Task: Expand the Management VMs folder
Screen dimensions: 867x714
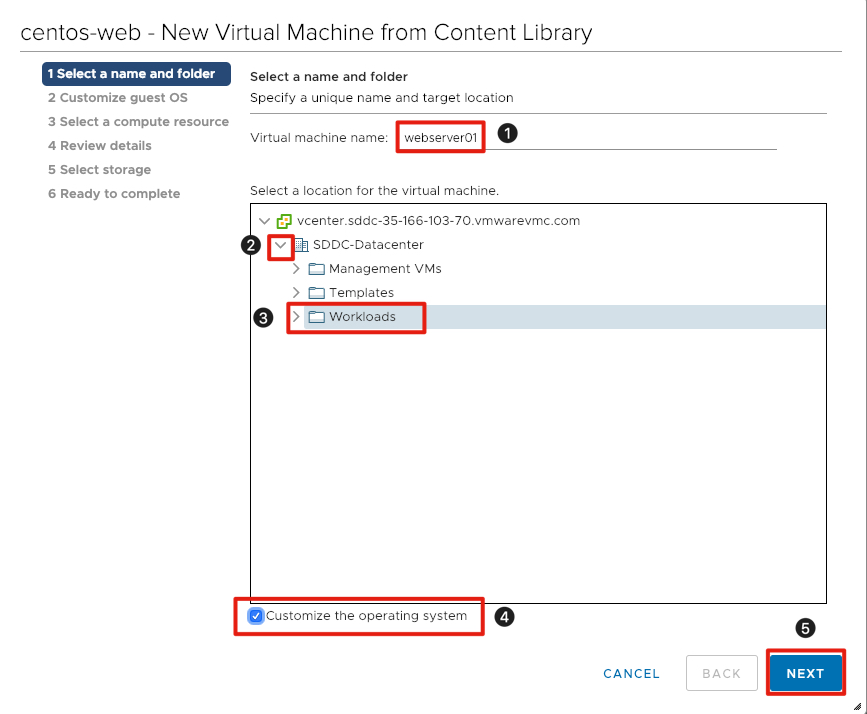Action: [296, 269]
